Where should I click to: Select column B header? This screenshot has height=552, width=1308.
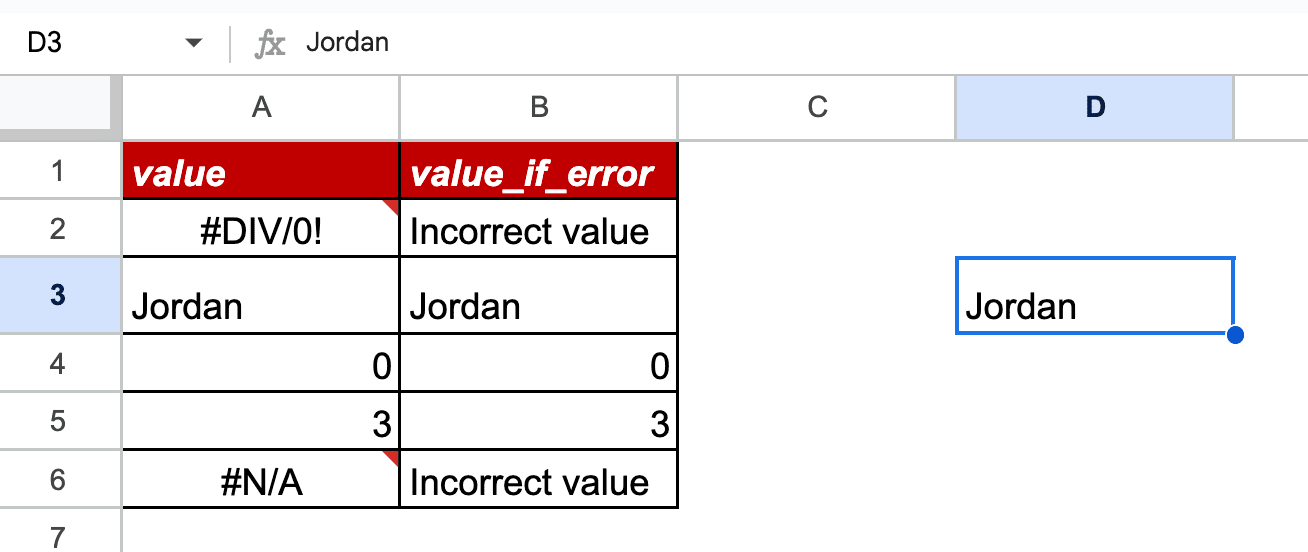[539, 107]
